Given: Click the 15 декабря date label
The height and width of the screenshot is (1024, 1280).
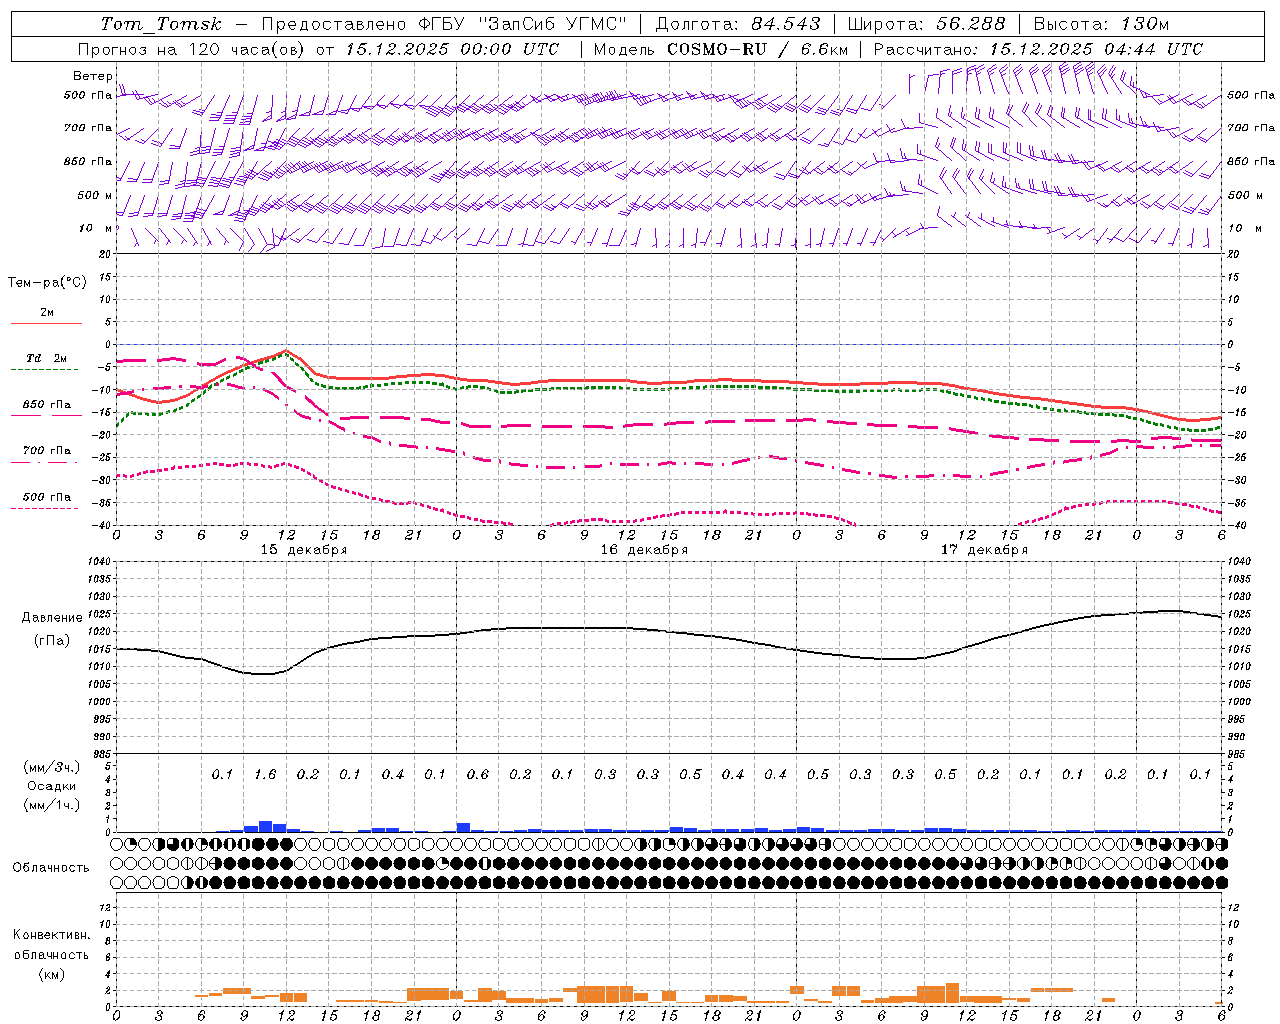Looking at the screenshot, I should 304,550.
